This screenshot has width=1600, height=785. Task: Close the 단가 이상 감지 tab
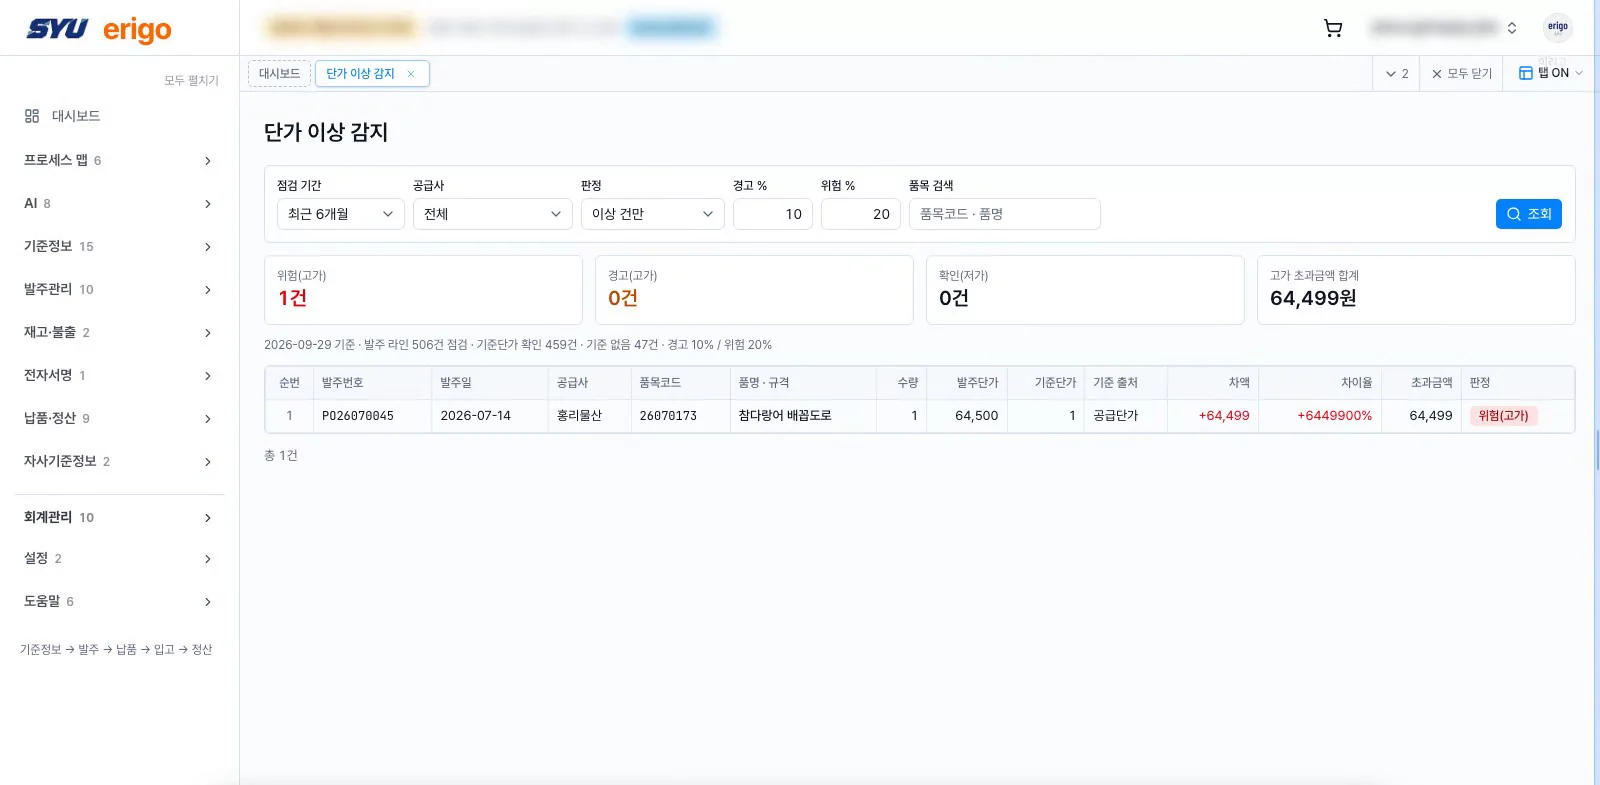[411, 74]
